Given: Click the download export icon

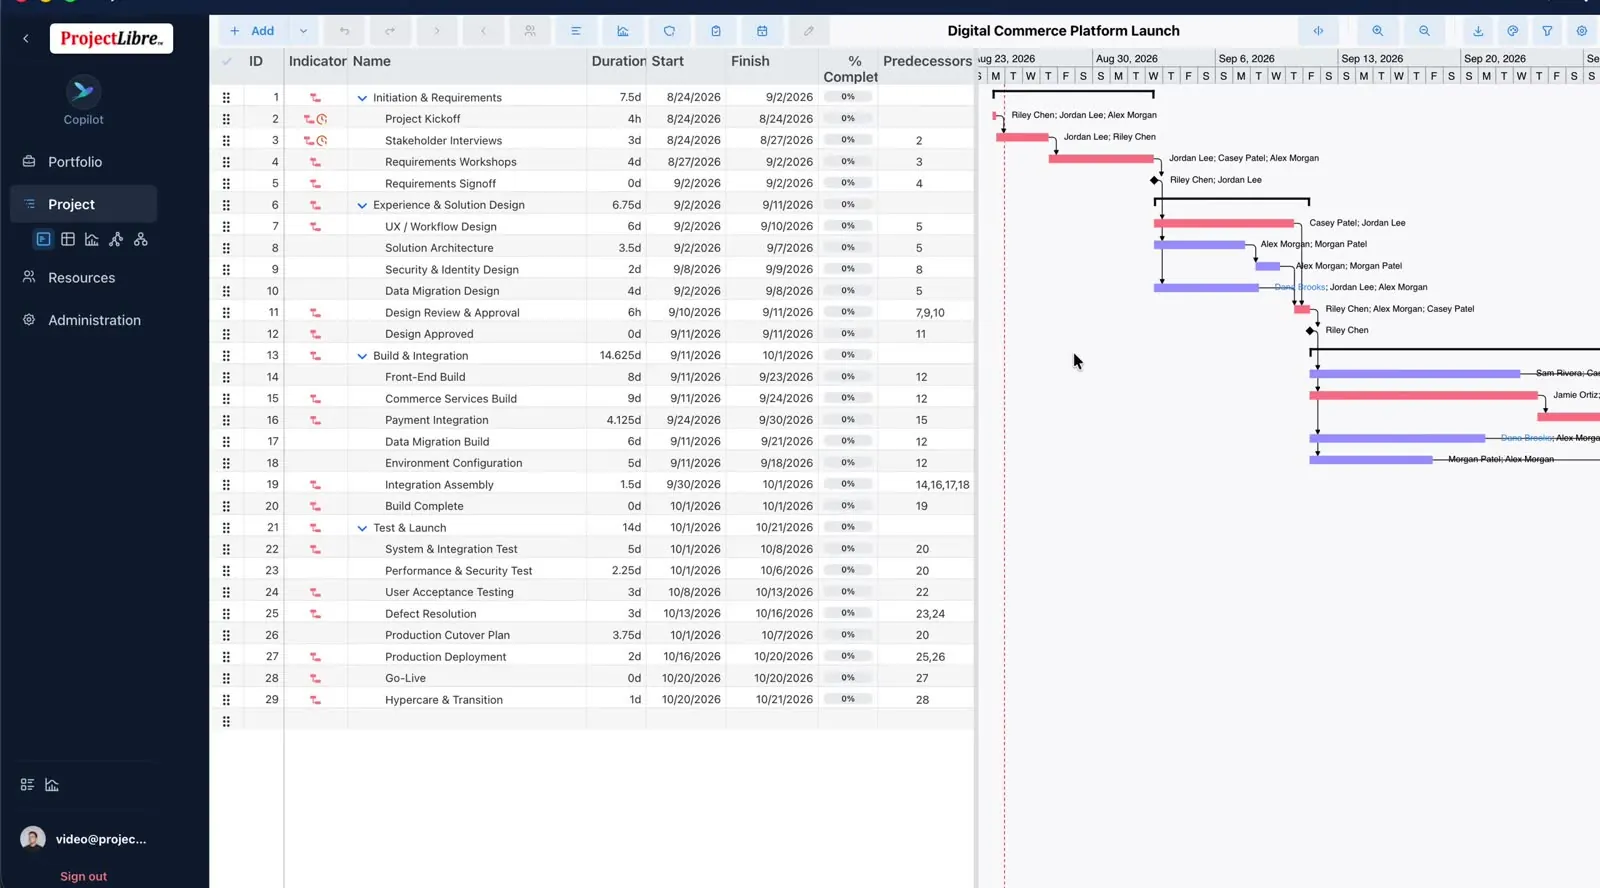Looking at the screenshot, I should tap(1478, 31).
